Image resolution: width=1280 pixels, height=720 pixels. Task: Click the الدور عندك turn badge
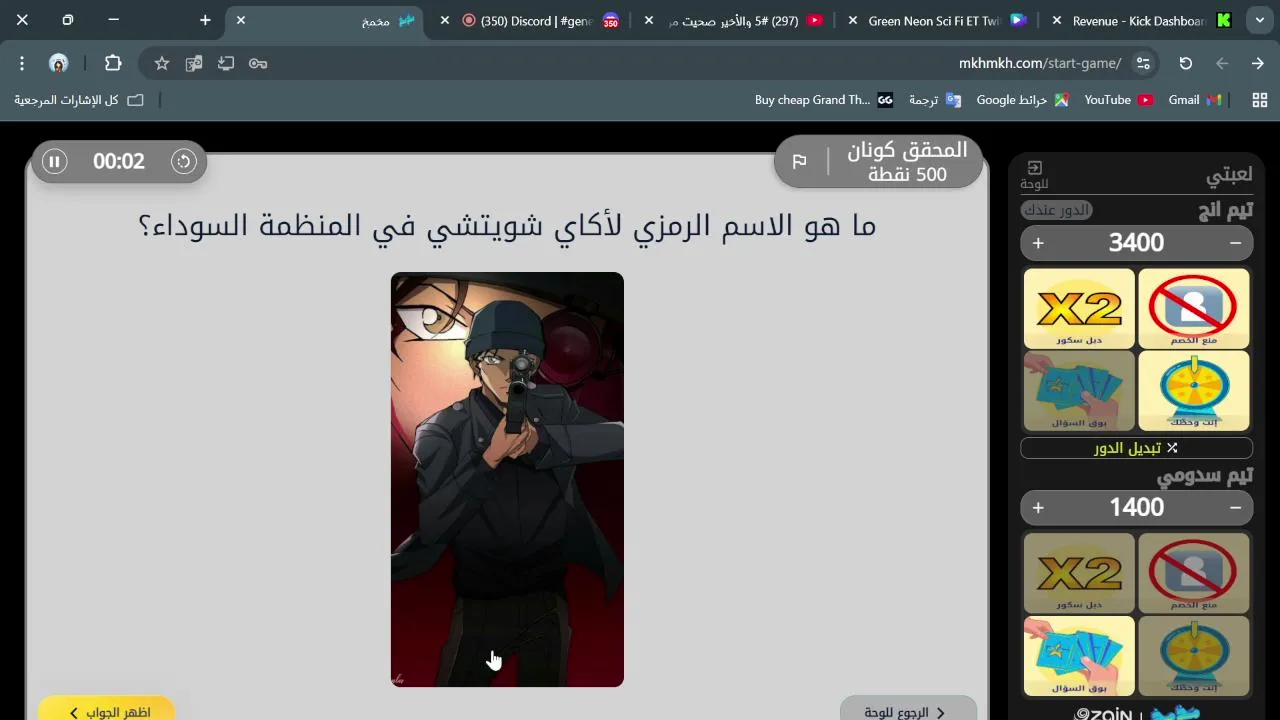pyautogui.click(x=1057, y=210)
